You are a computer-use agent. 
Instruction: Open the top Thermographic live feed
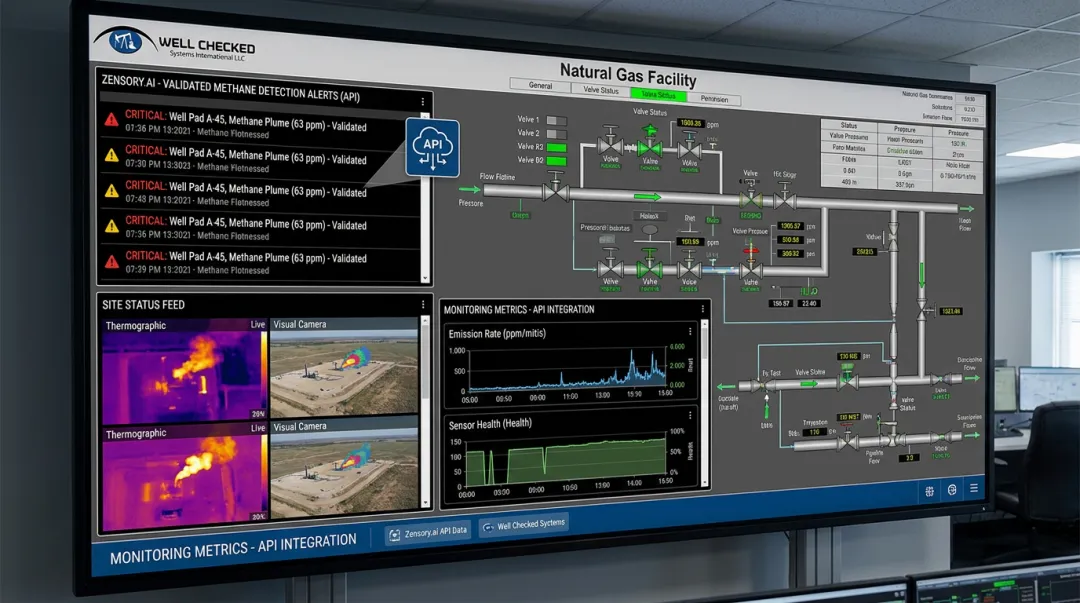[x=185, y=371]
